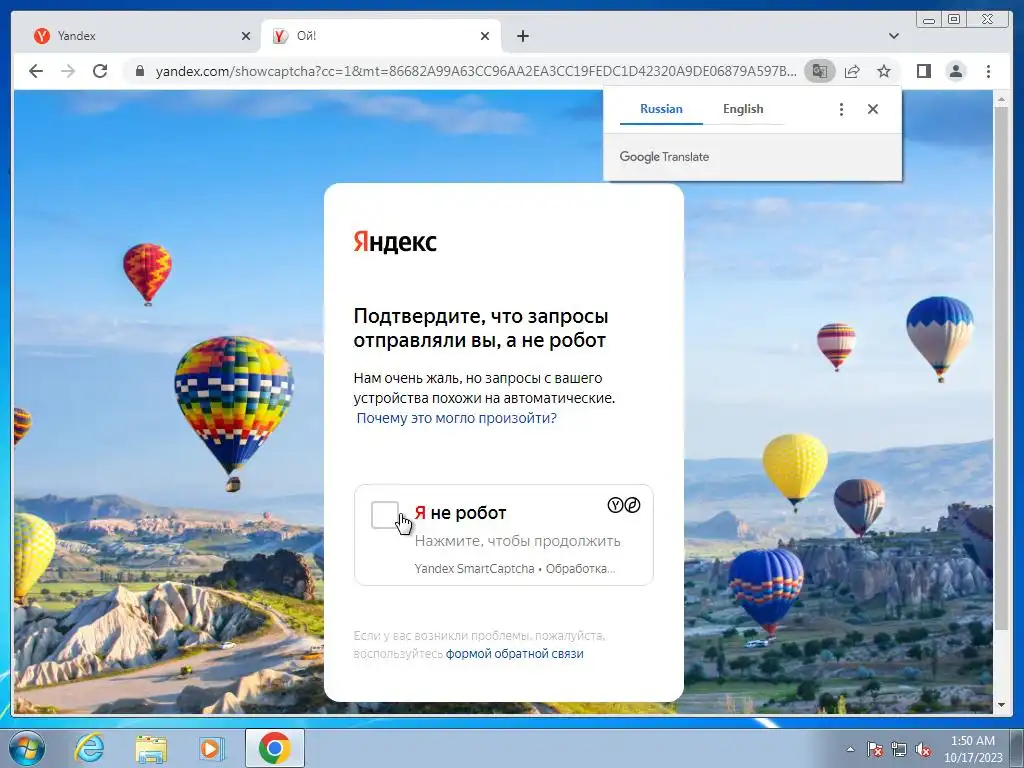Open the Windows Start menu
Image resolution: width=1024 pixels, height=768 pixels.
27,748
